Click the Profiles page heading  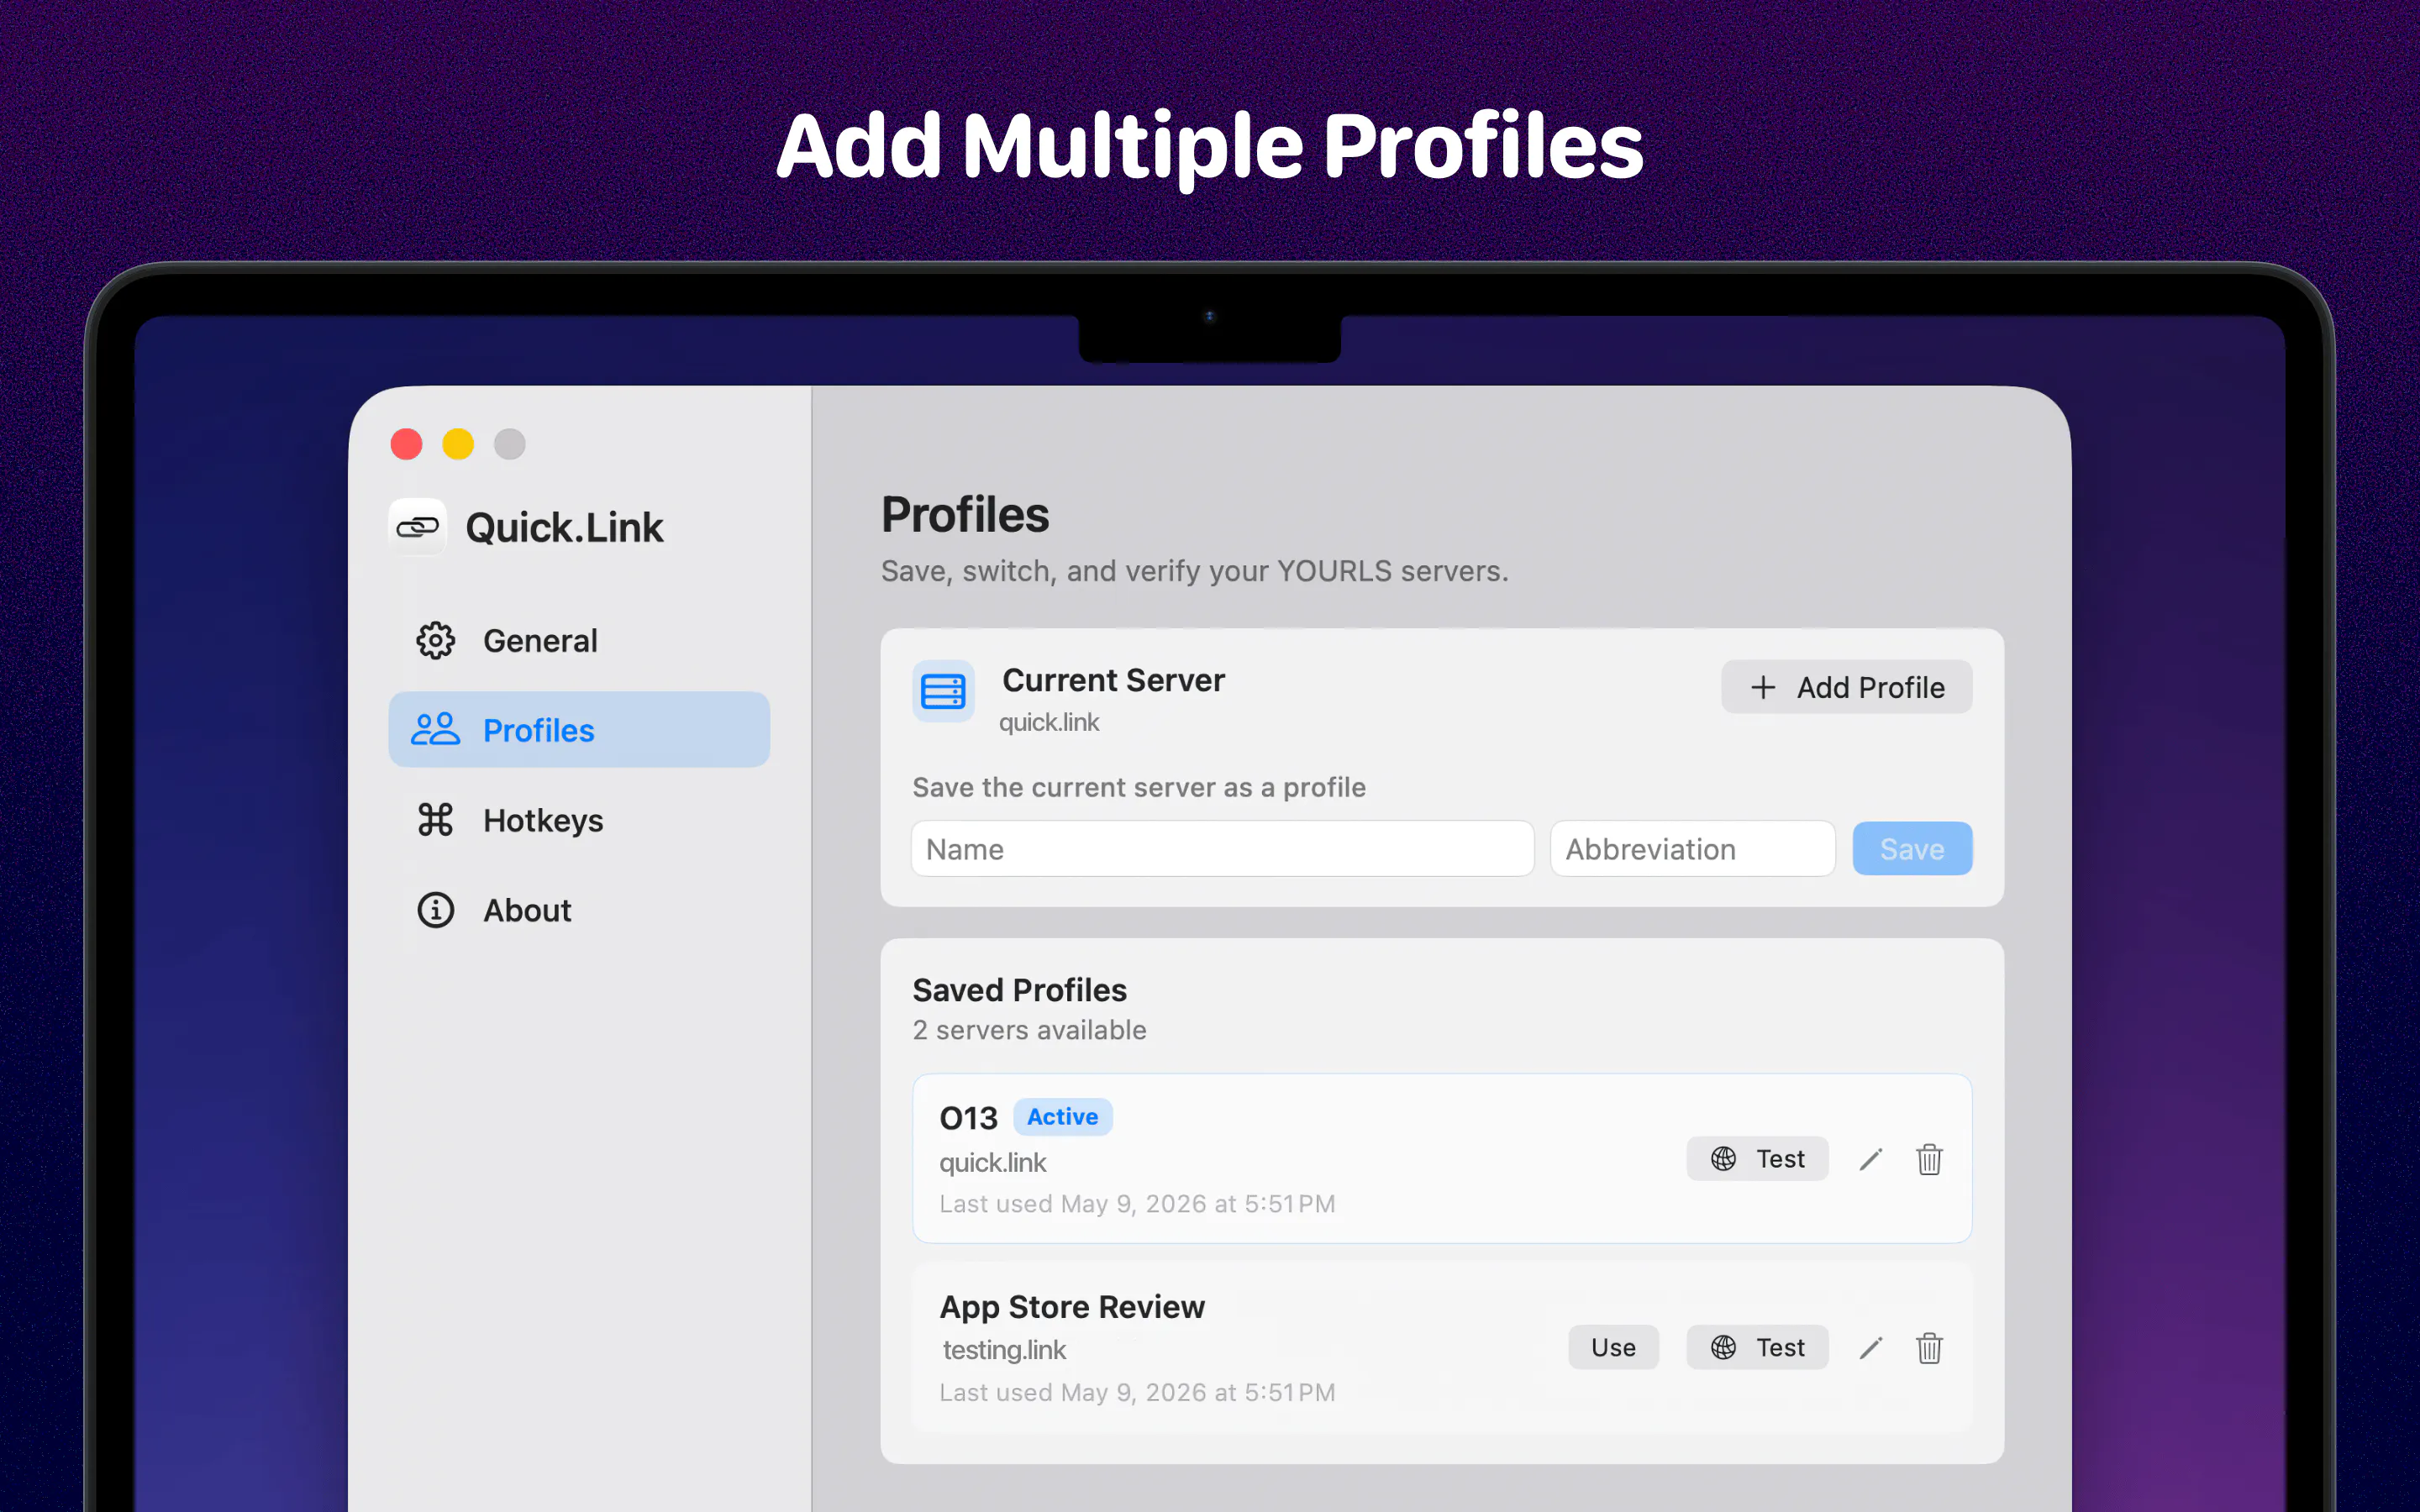(x=965, y=515)
